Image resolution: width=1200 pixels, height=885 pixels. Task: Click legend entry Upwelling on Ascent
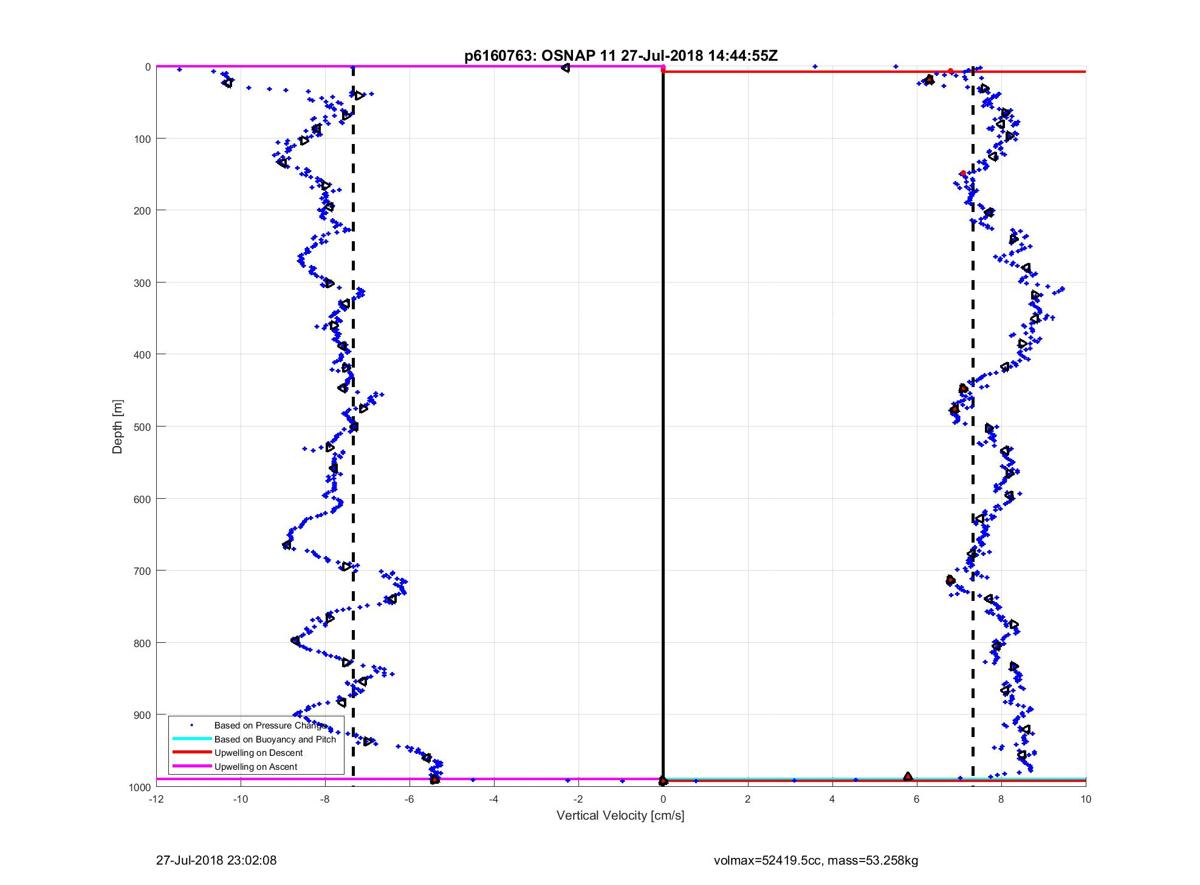255,767
